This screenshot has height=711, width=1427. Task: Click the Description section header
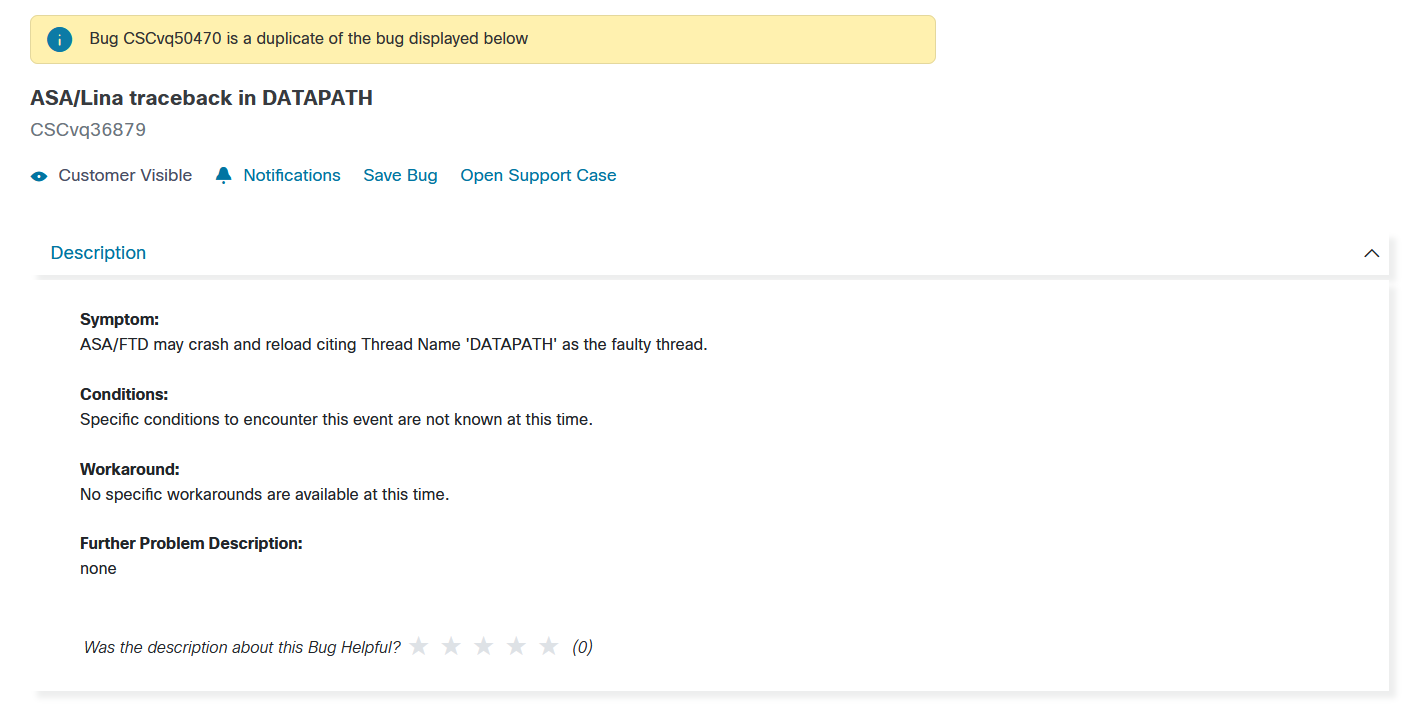tap(98, 253)
